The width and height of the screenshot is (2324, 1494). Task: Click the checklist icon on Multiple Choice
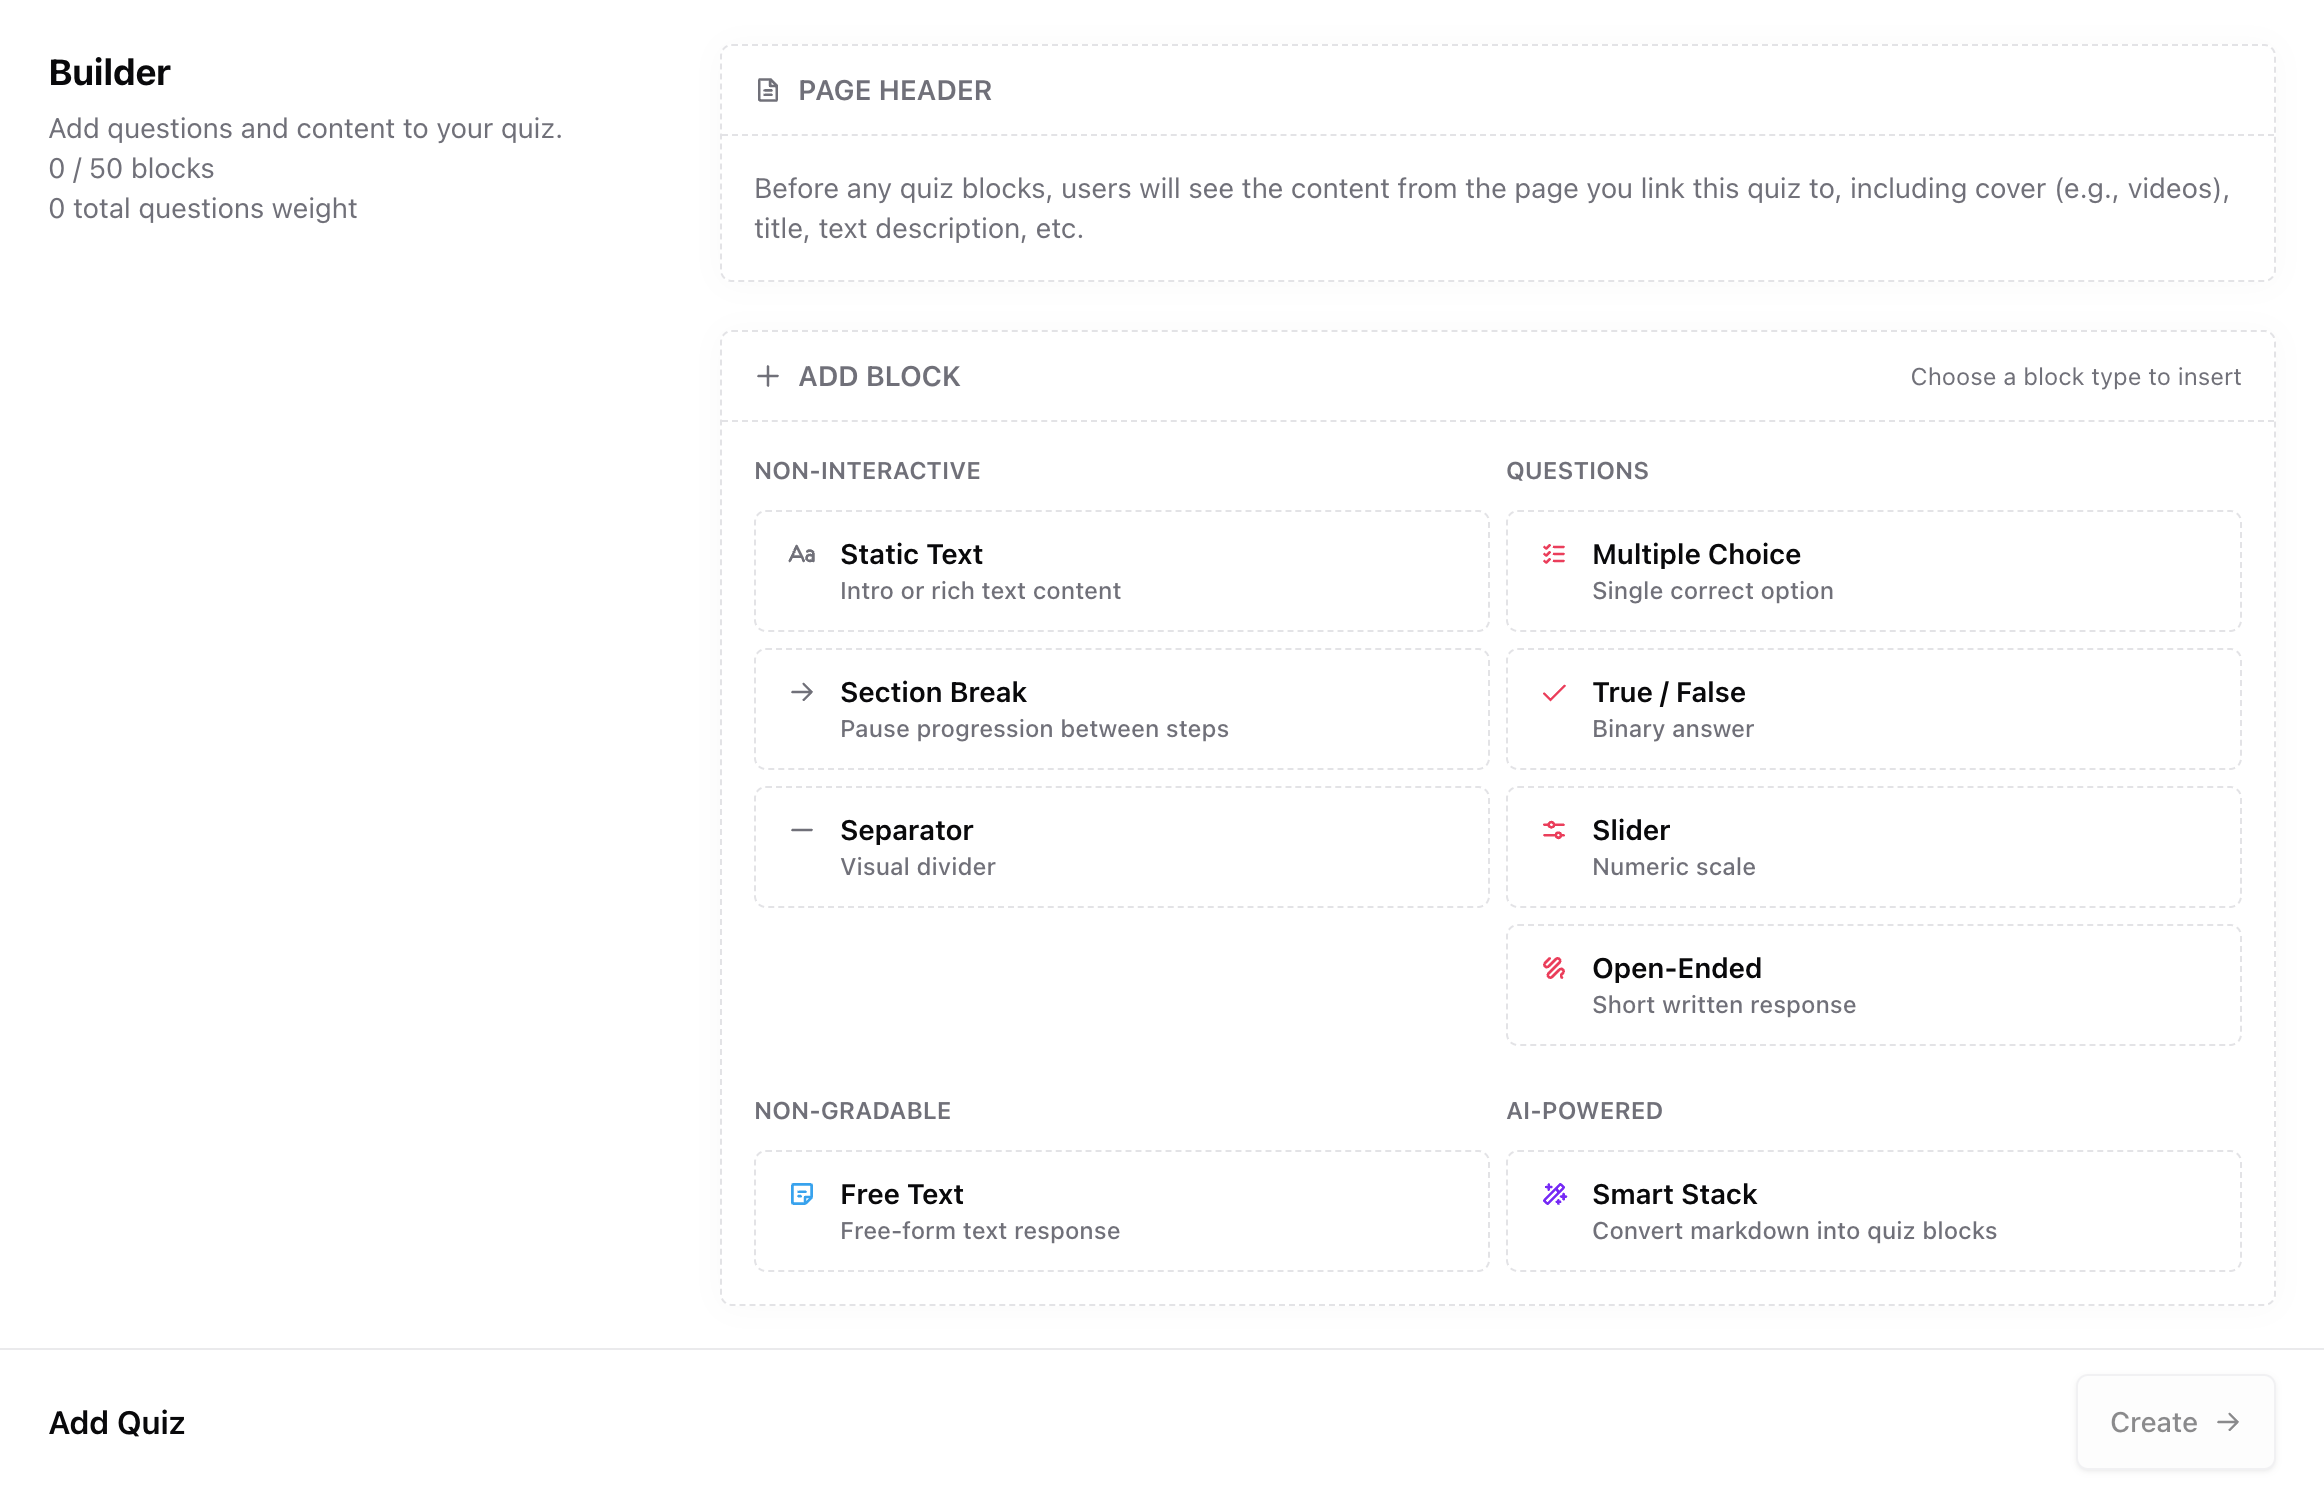pyautogui.click(x=1553, y=554)
